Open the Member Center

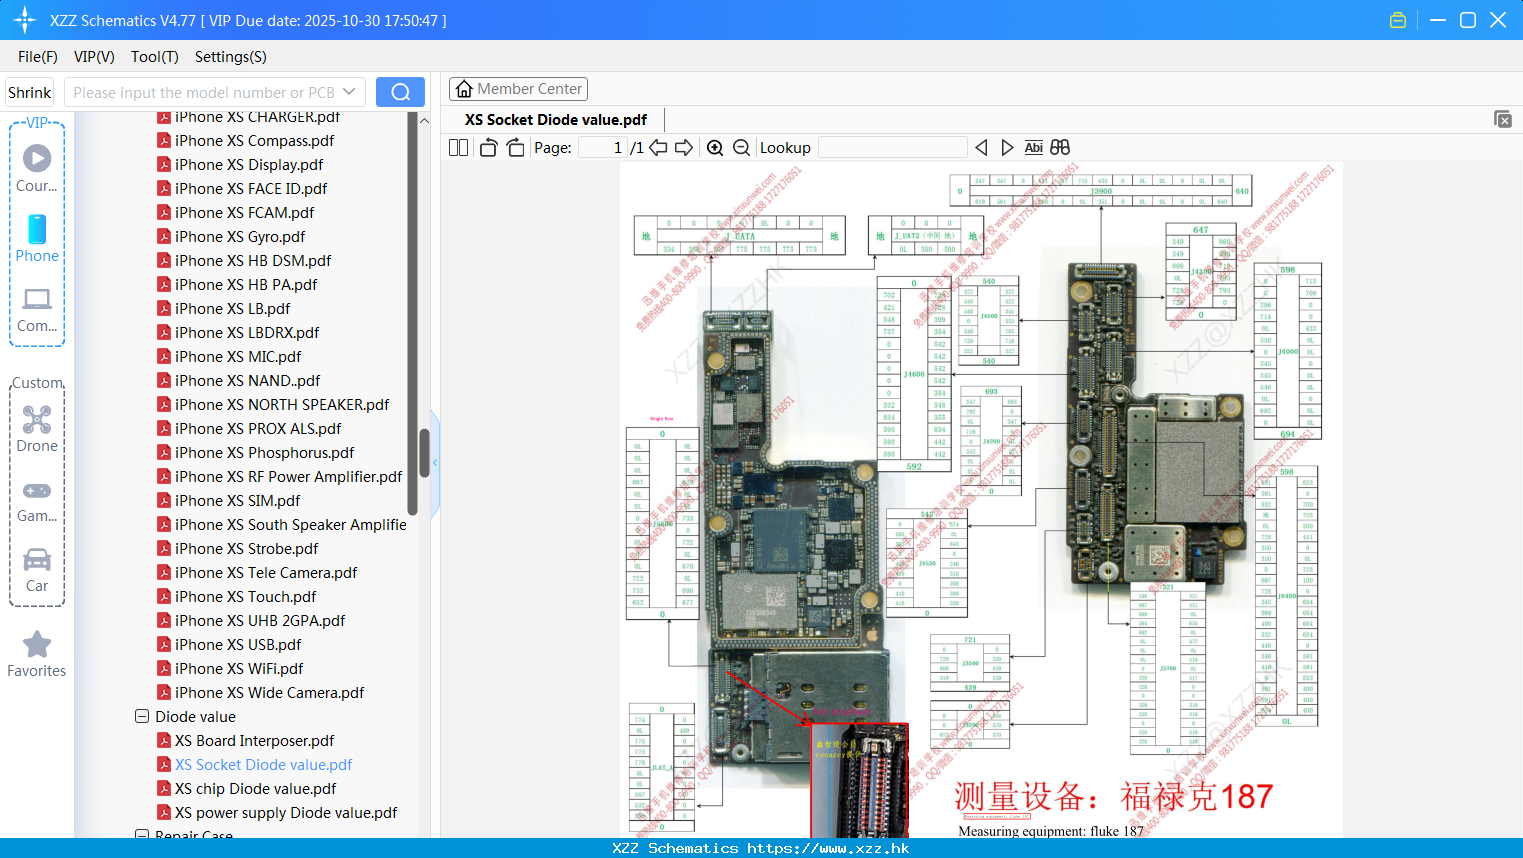coord(518,89)
